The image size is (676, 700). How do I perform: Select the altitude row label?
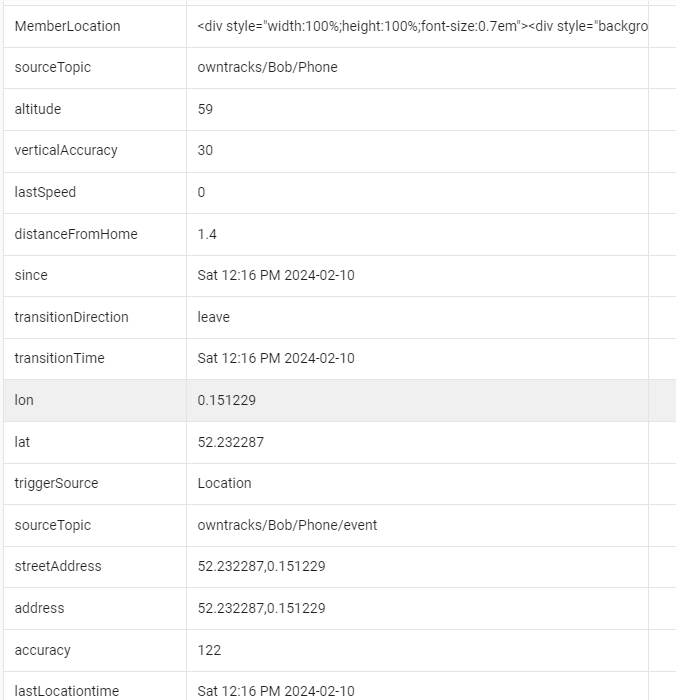pos(38,109)
